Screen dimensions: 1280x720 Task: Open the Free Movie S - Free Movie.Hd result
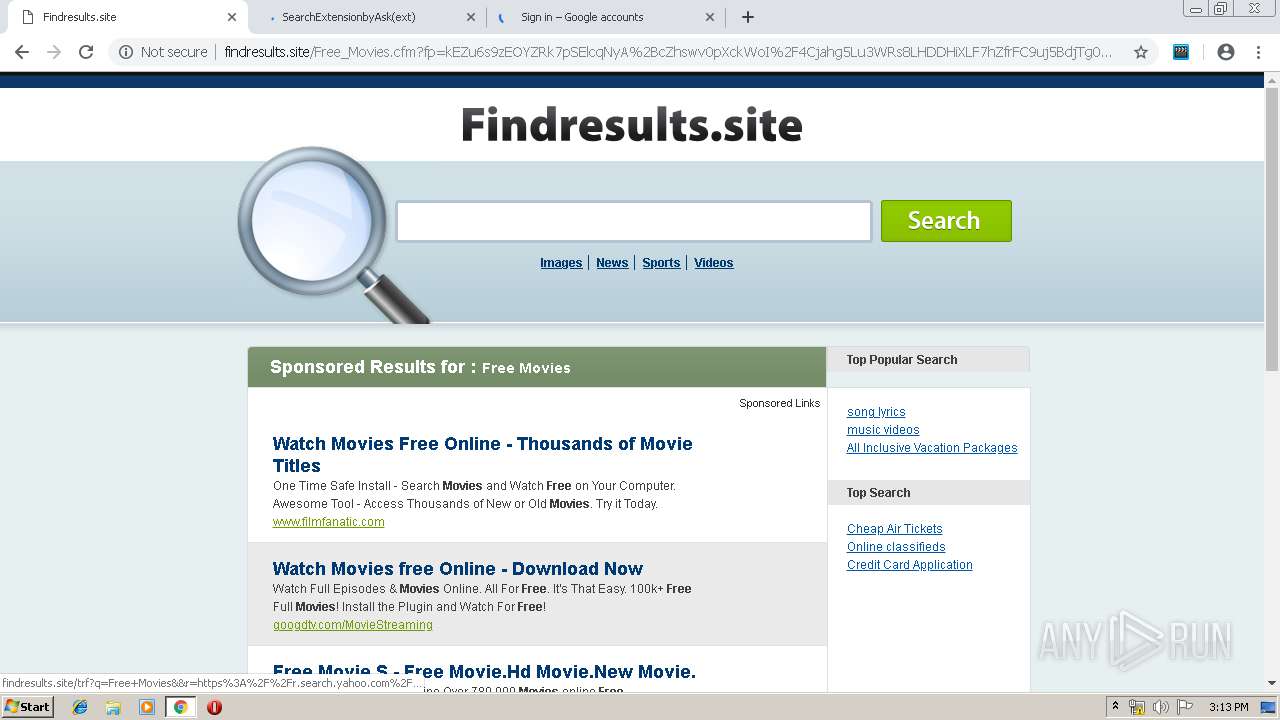point(484,671)
